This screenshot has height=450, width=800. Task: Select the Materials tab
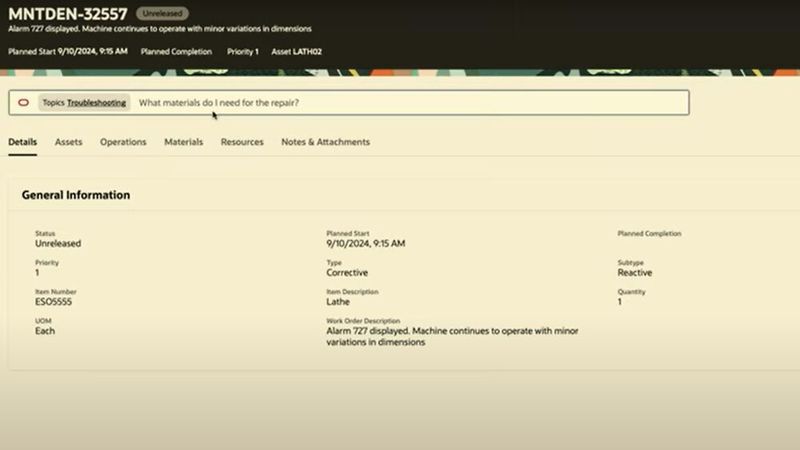(x=183, y=142)
